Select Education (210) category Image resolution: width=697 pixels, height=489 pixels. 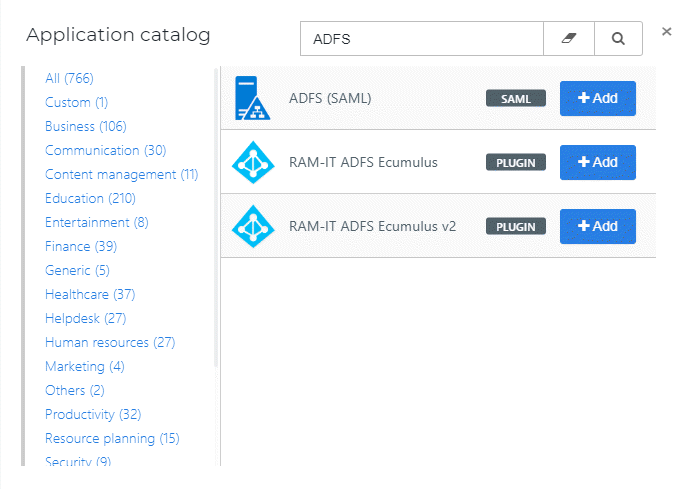[90, 198]
